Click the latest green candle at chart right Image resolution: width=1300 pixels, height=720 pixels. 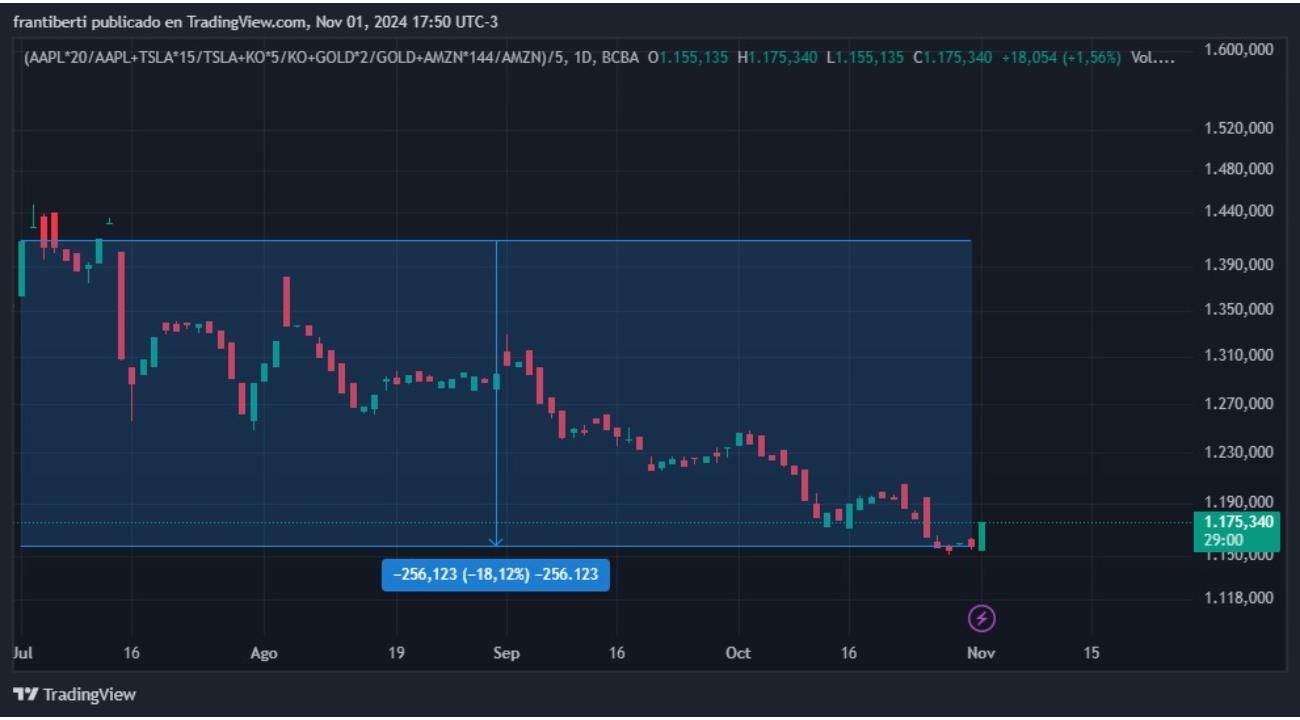pos(983,536)
